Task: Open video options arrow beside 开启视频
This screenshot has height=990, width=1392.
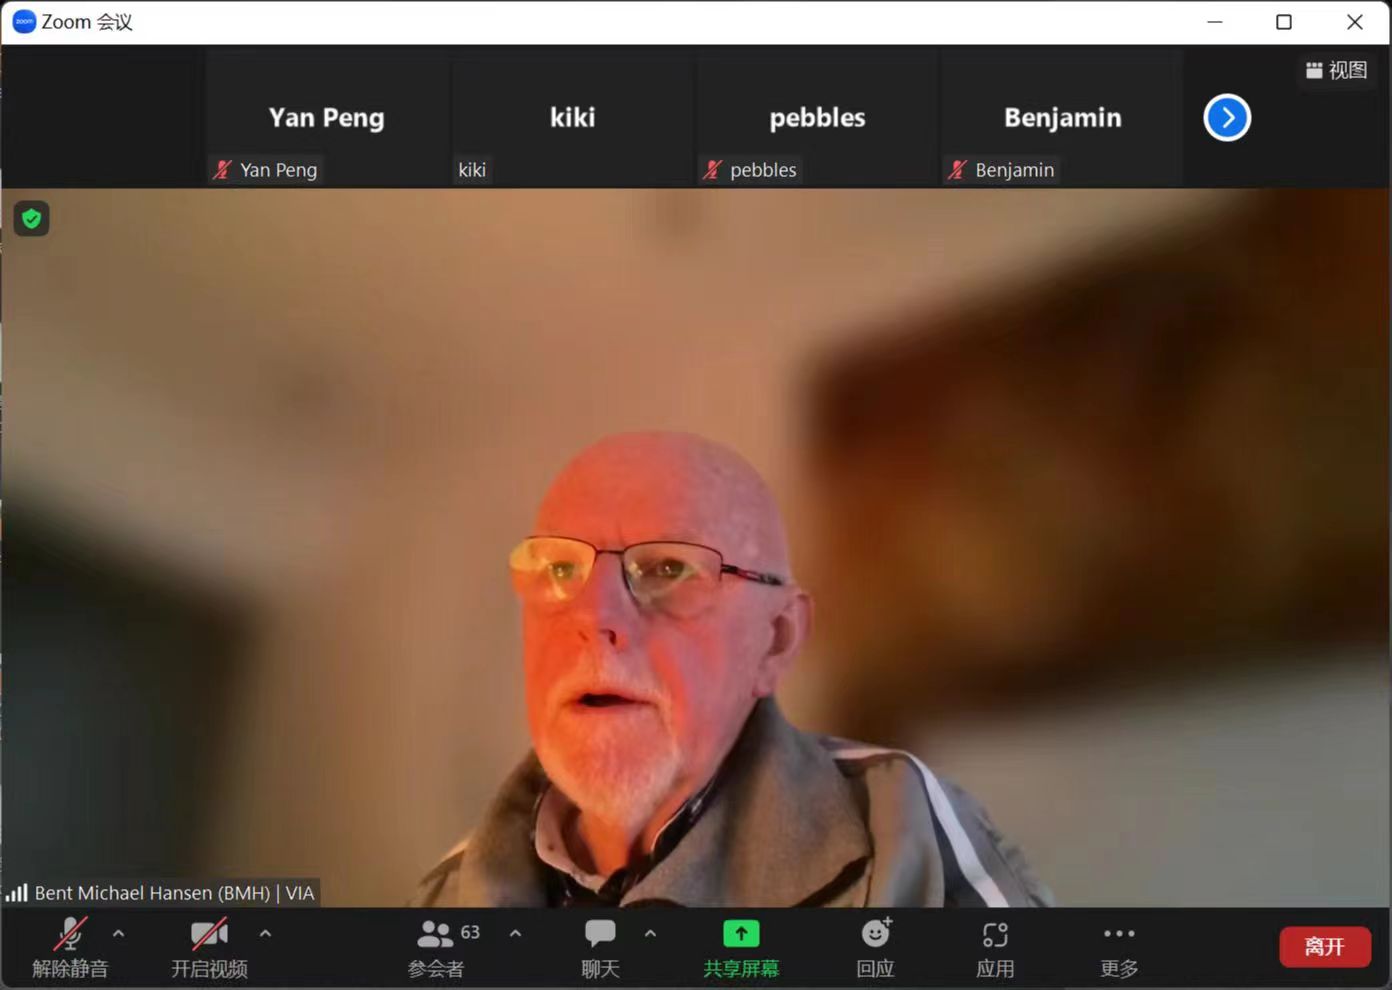Action: pos(265,933)
